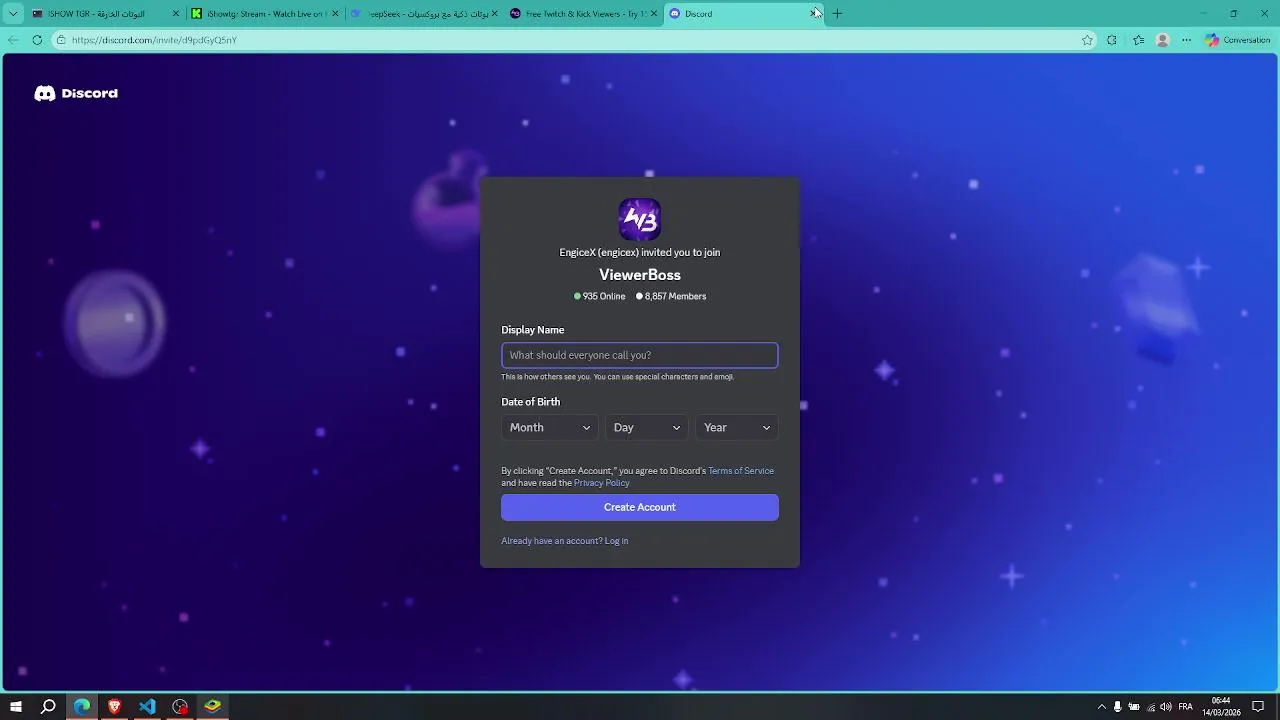
Task: Click the Discord logo in the page header
Action: (76, 93)
